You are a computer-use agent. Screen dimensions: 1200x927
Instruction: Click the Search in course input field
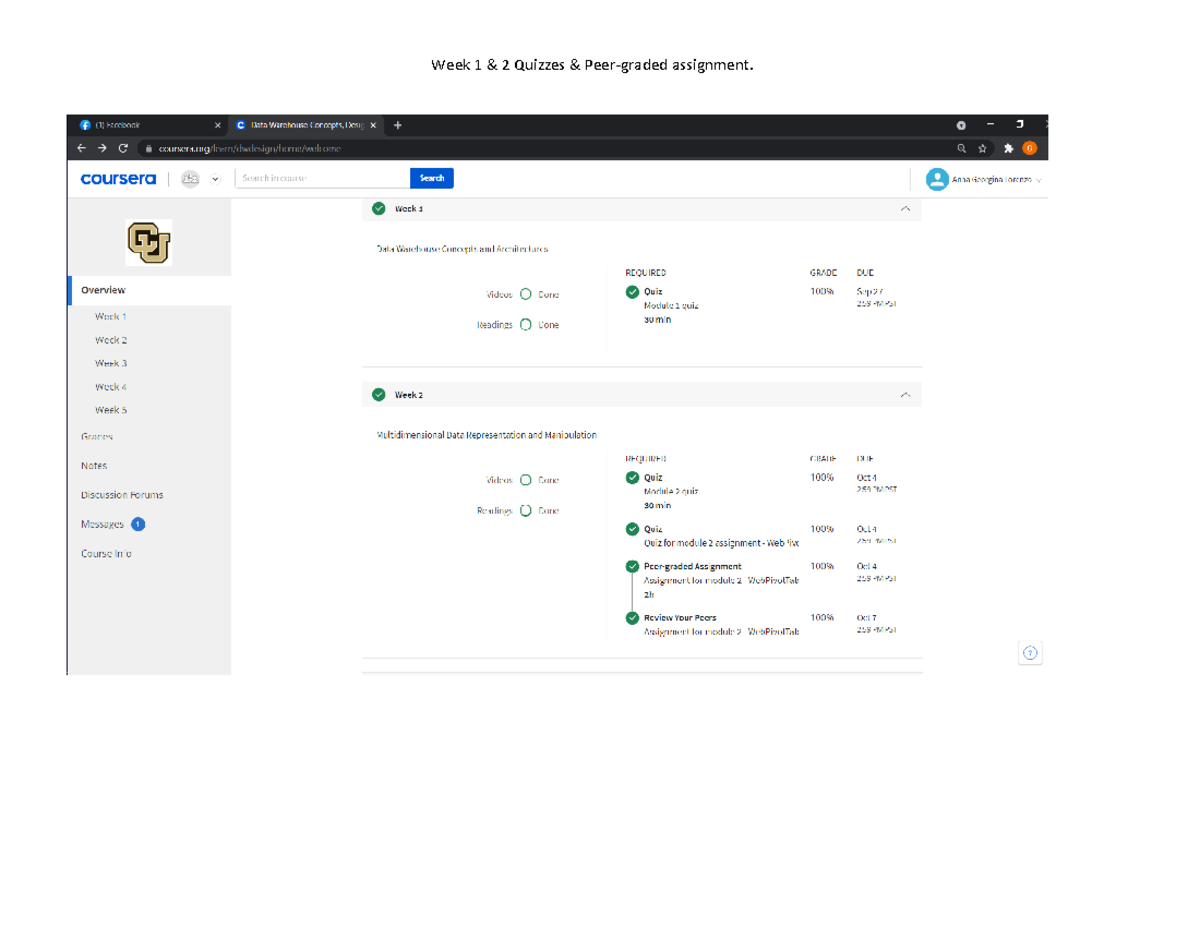tap(322, 178)
